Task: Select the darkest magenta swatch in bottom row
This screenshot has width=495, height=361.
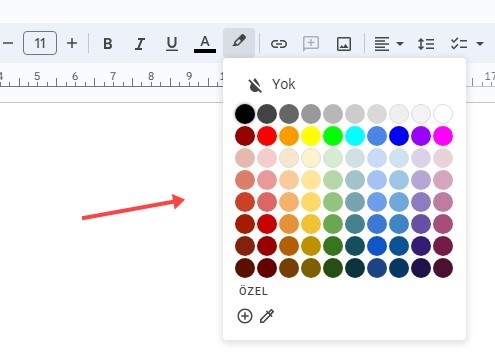Action: click(x=443, y=268)
